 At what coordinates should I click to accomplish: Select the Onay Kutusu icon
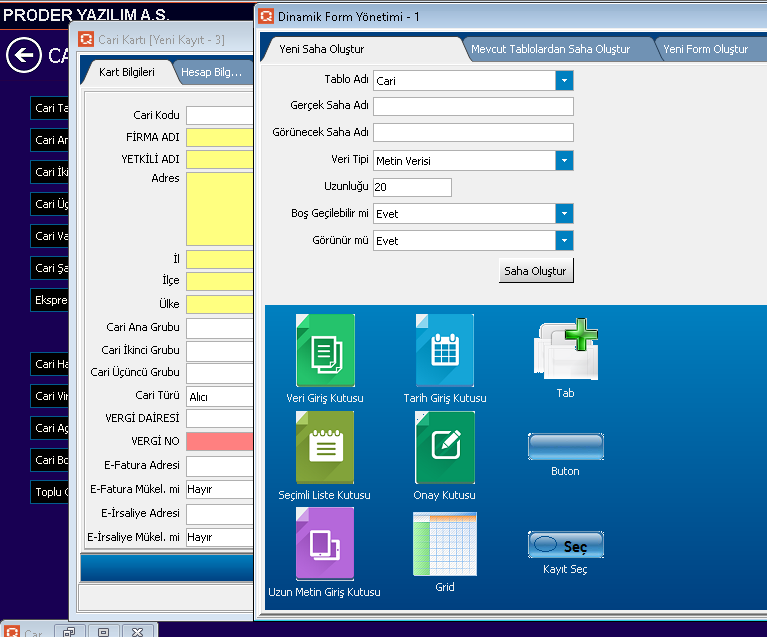[444, 447]
